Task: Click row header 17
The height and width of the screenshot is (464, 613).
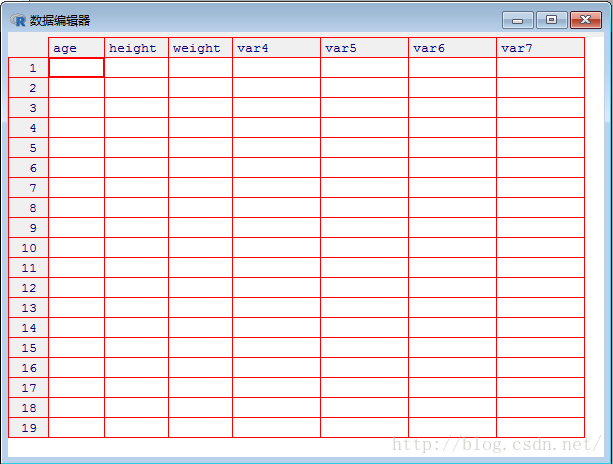Action: [29, 388]
